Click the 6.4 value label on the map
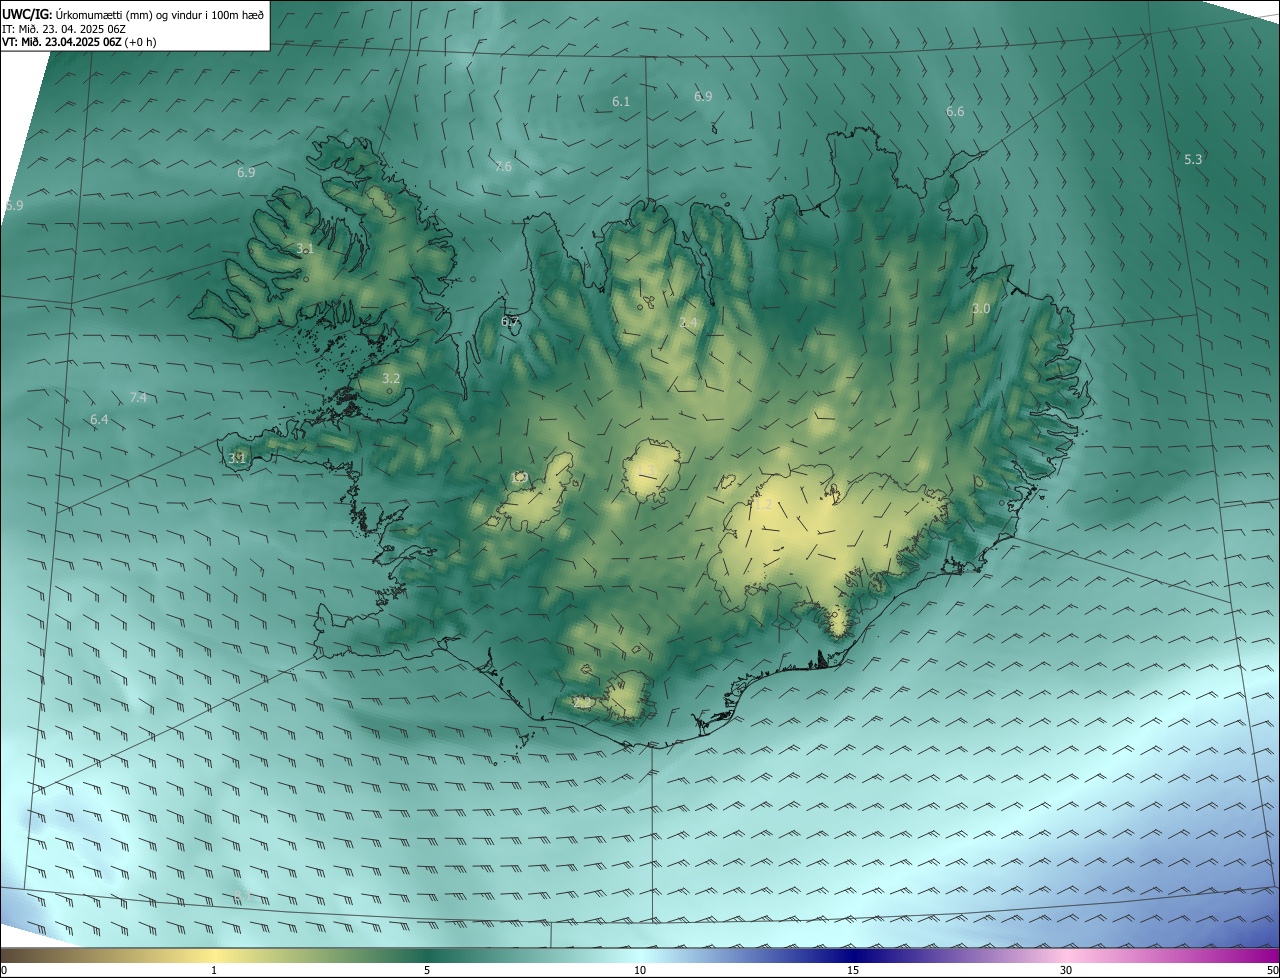1280x978 pixels. coord(99,420)
